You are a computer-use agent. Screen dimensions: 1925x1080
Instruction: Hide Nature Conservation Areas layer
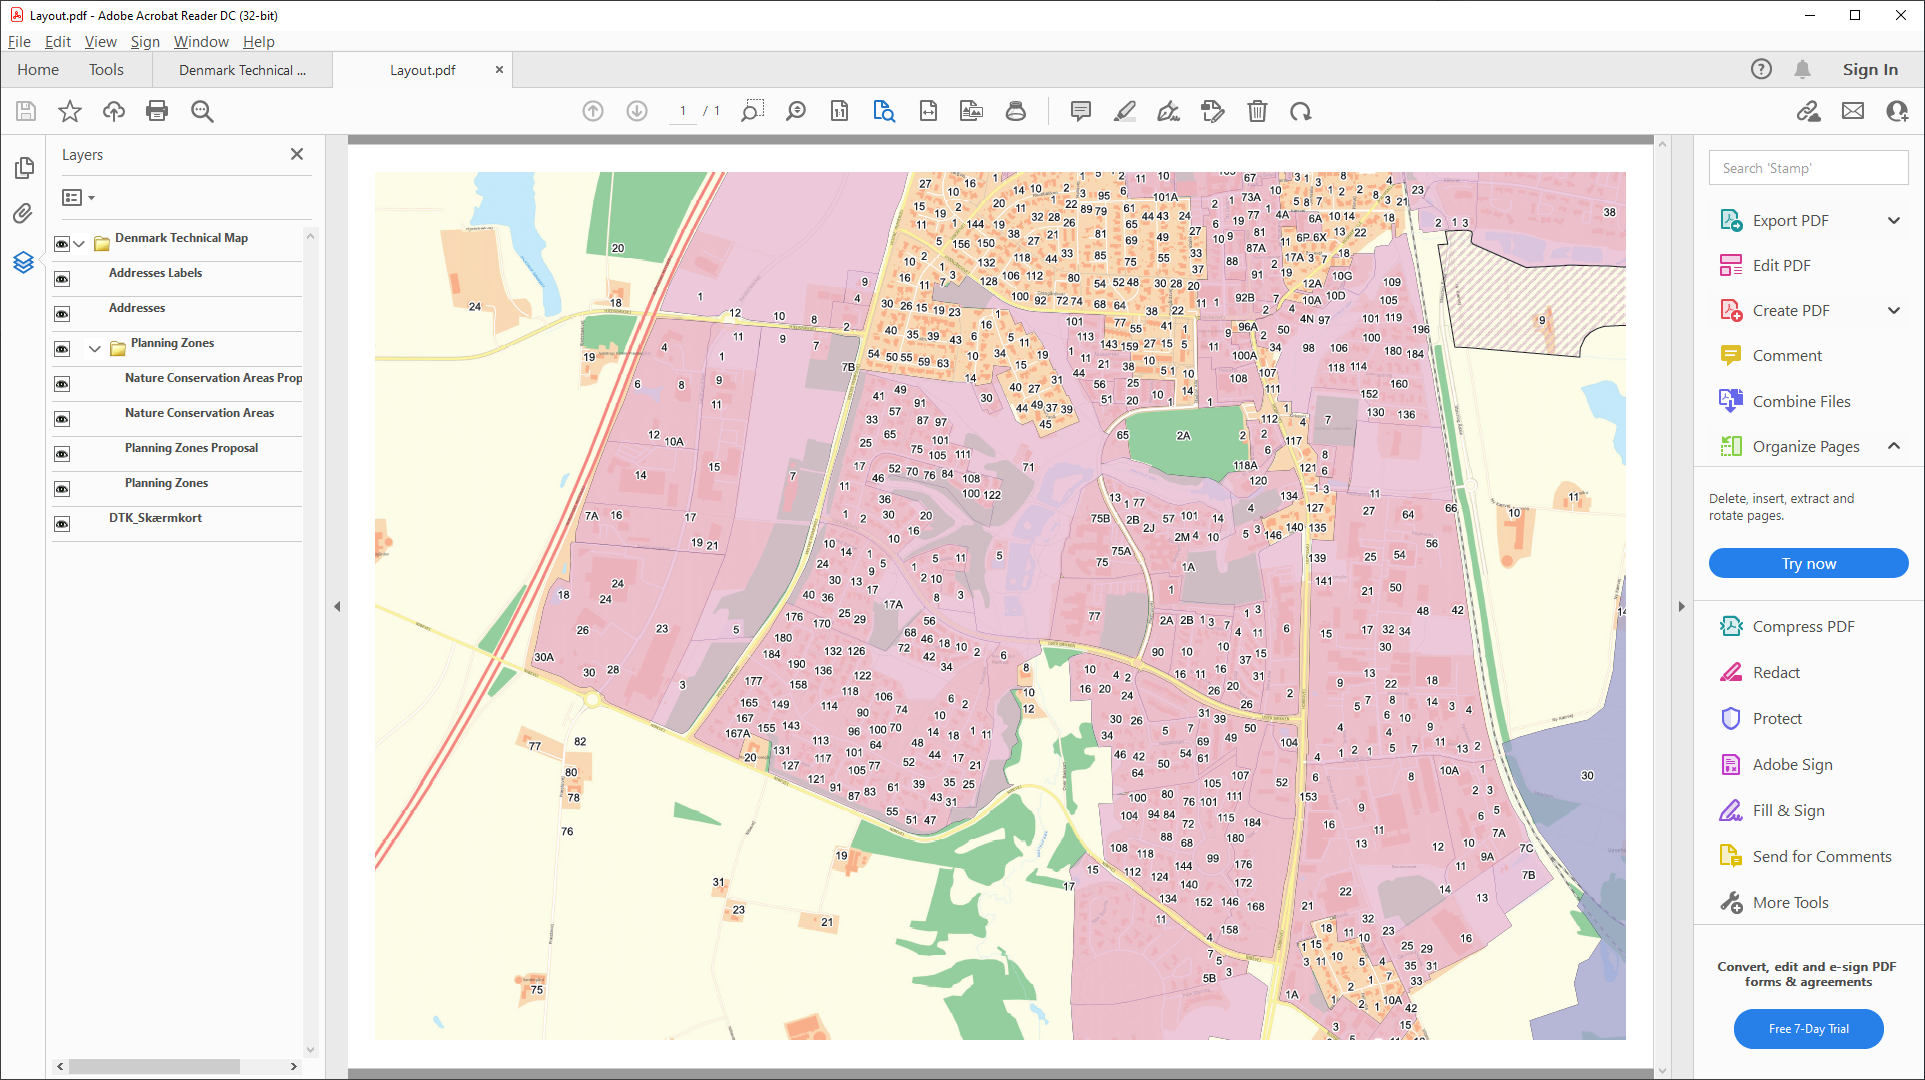click(x=62, y=419)
